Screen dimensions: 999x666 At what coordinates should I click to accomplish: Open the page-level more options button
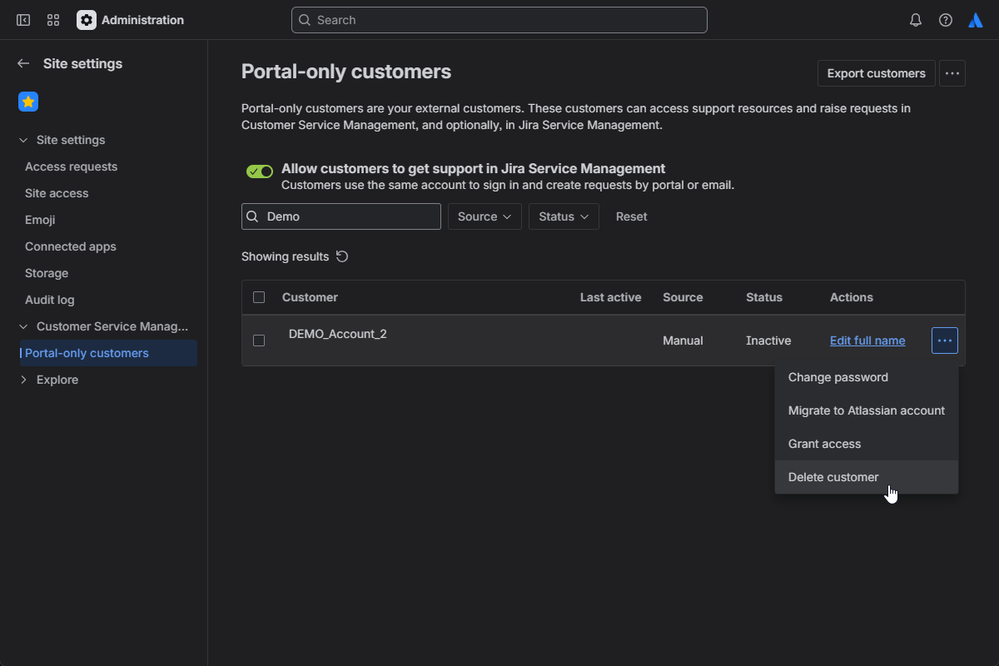pos(952,73)
